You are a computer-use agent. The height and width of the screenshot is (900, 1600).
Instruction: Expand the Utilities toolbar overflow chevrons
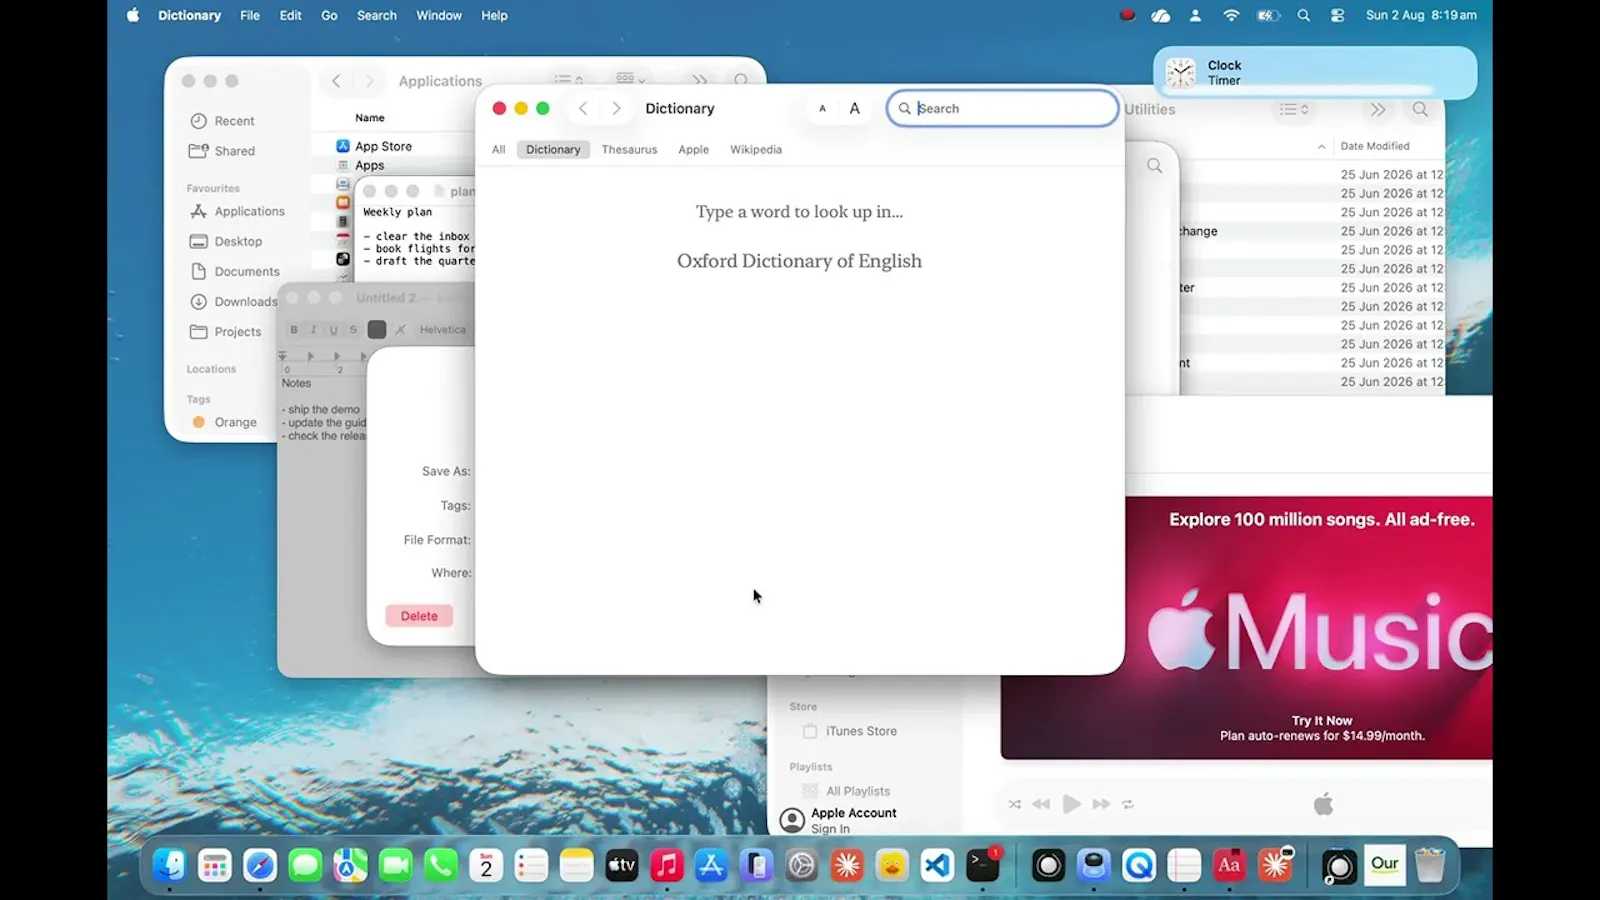1378,109
